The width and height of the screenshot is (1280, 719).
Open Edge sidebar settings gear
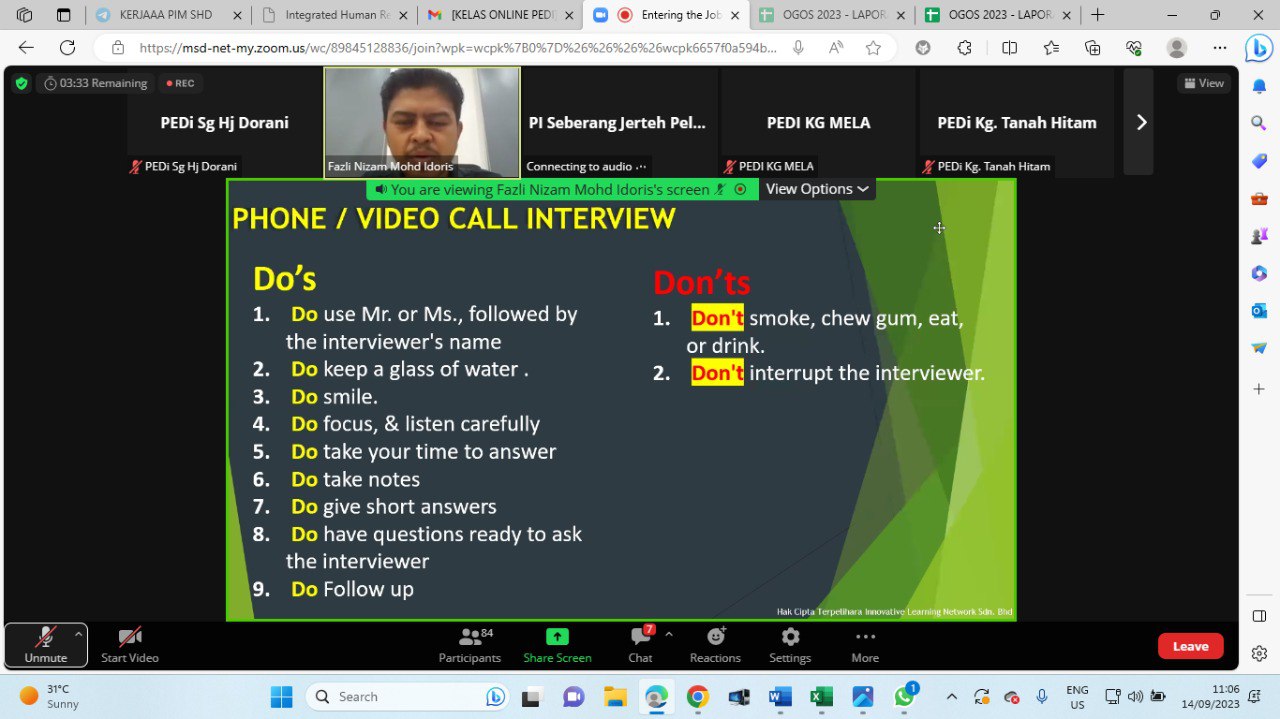1259,653
